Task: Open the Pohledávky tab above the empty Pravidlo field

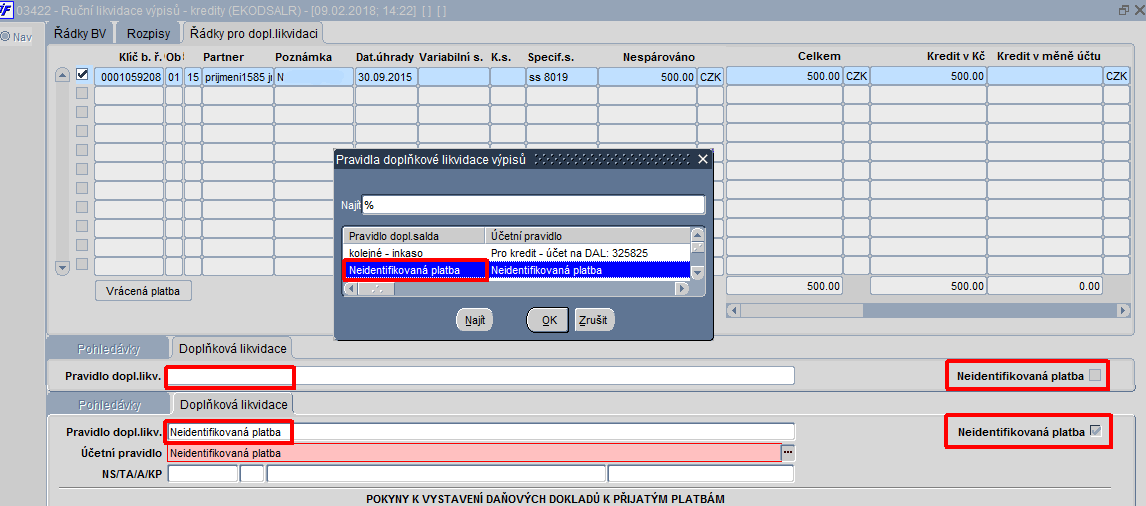Action: [x=108, y=347]
